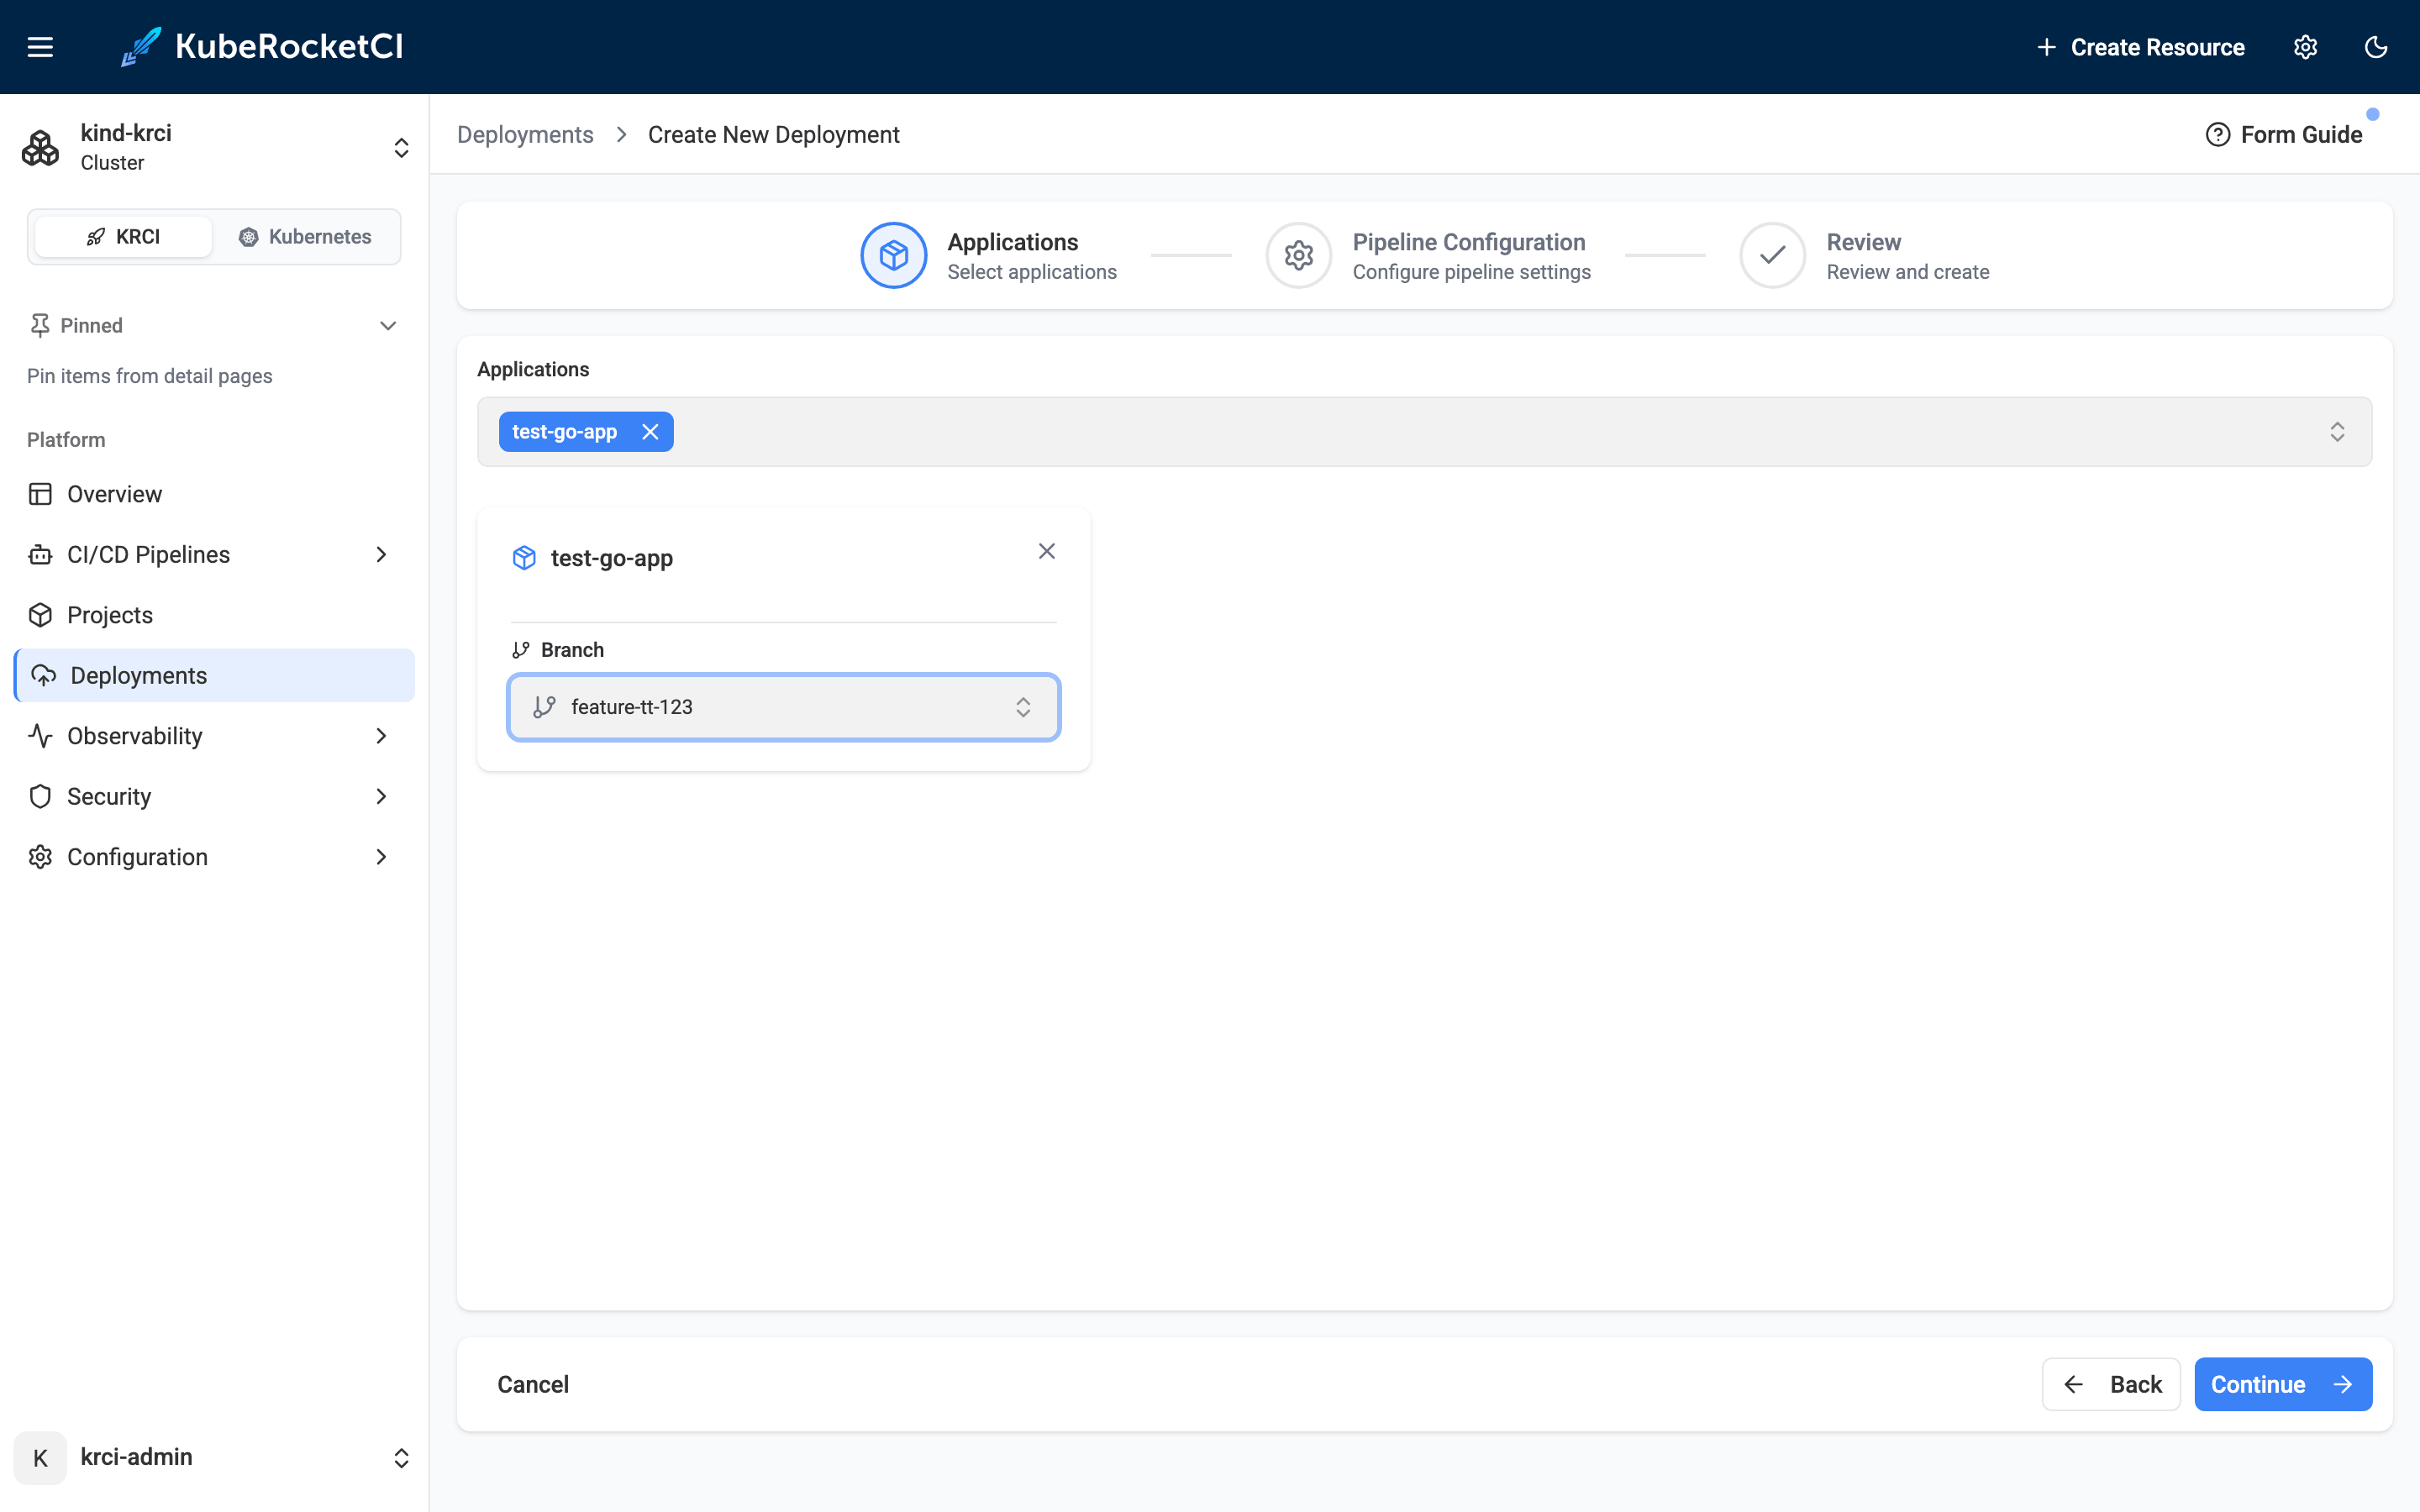Open the kind-krci cluster switcher
Image resolution: width=2420 pixels, height=1512 pixels.
pos(214,148)
